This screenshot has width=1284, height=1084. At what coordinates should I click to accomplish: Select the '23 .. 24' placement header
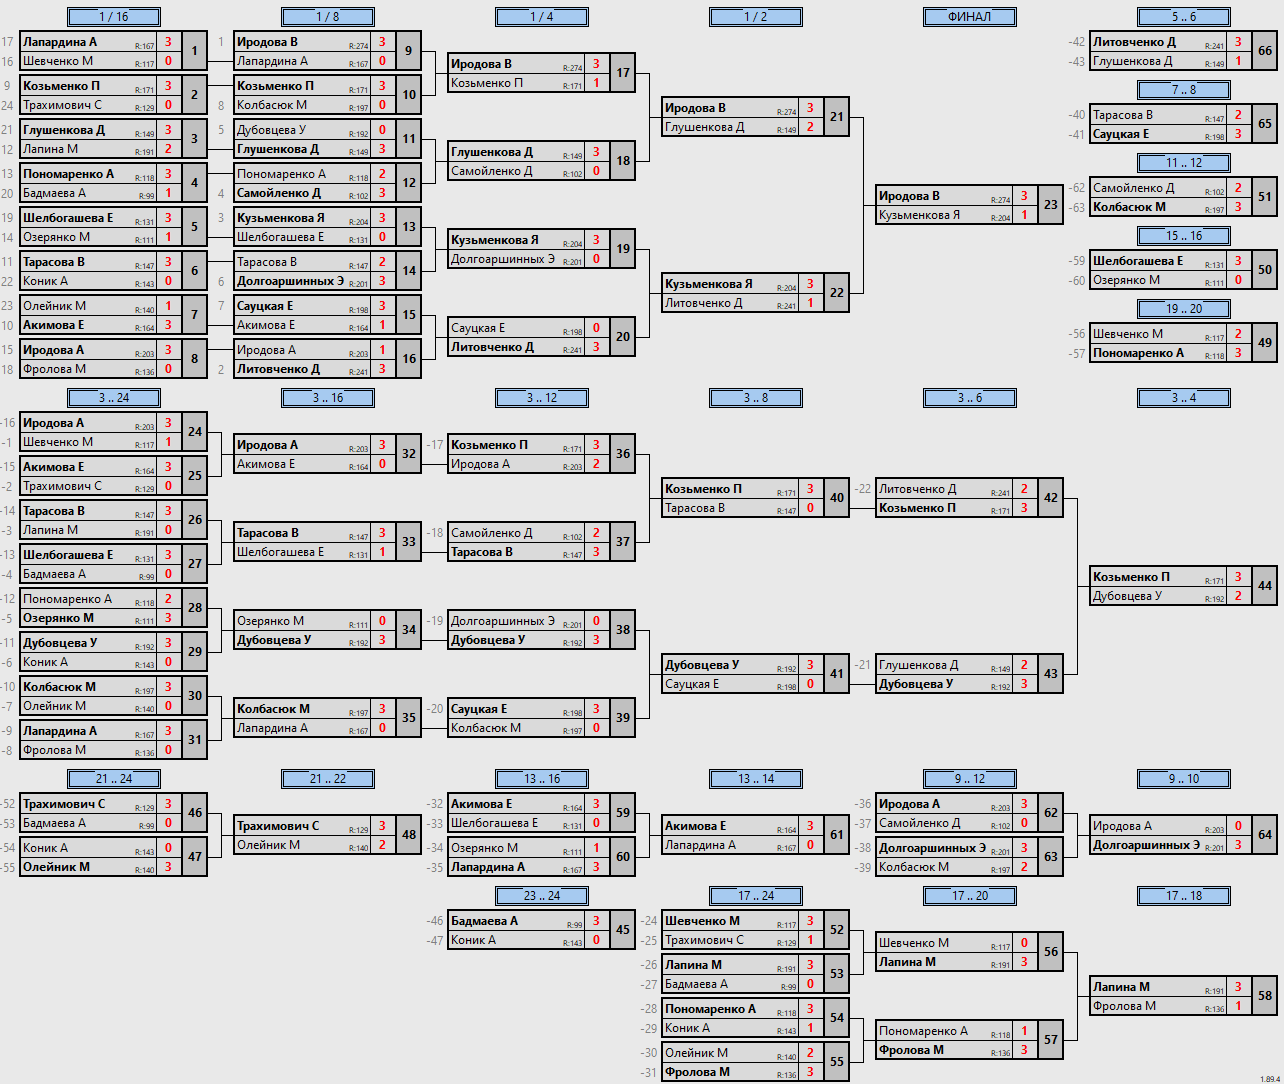(542, 896)
